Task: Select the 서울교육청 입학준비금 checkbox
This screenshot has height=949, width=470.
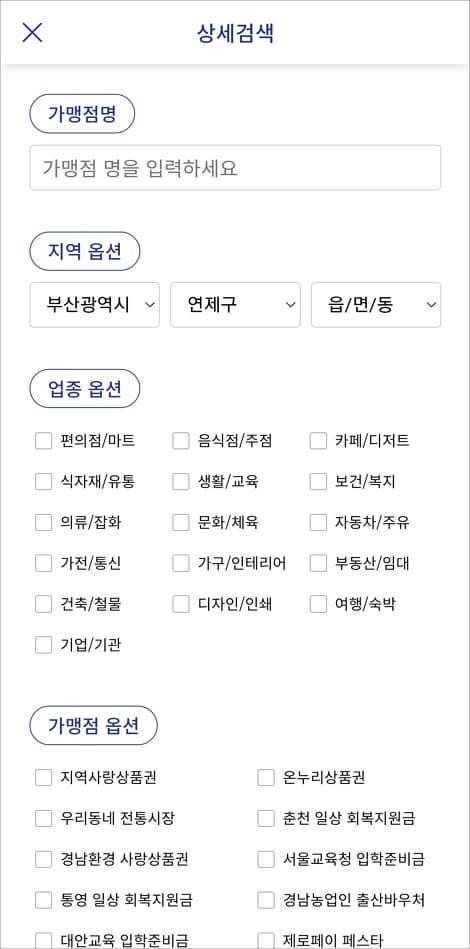Action: click(x=266, y=859)
